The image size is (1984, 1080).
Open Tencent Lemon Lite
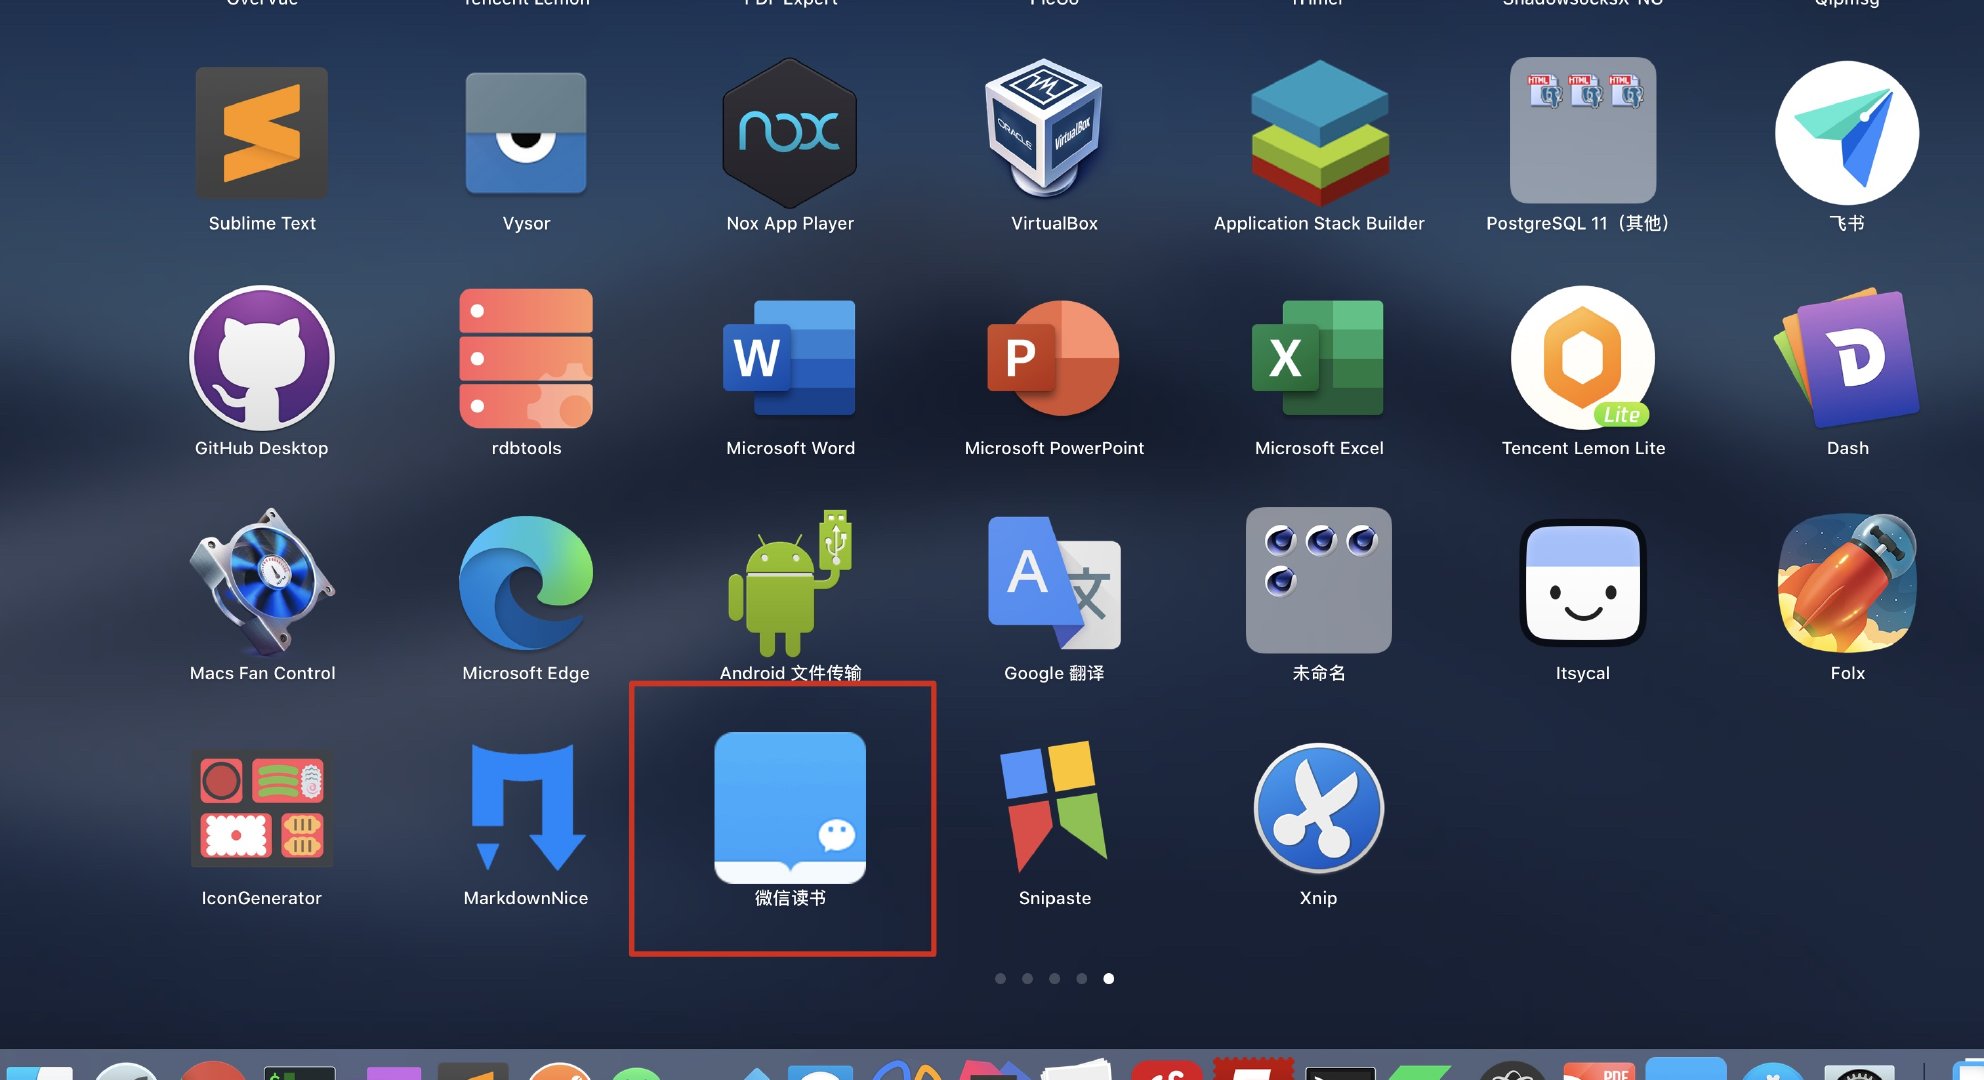1582,358
